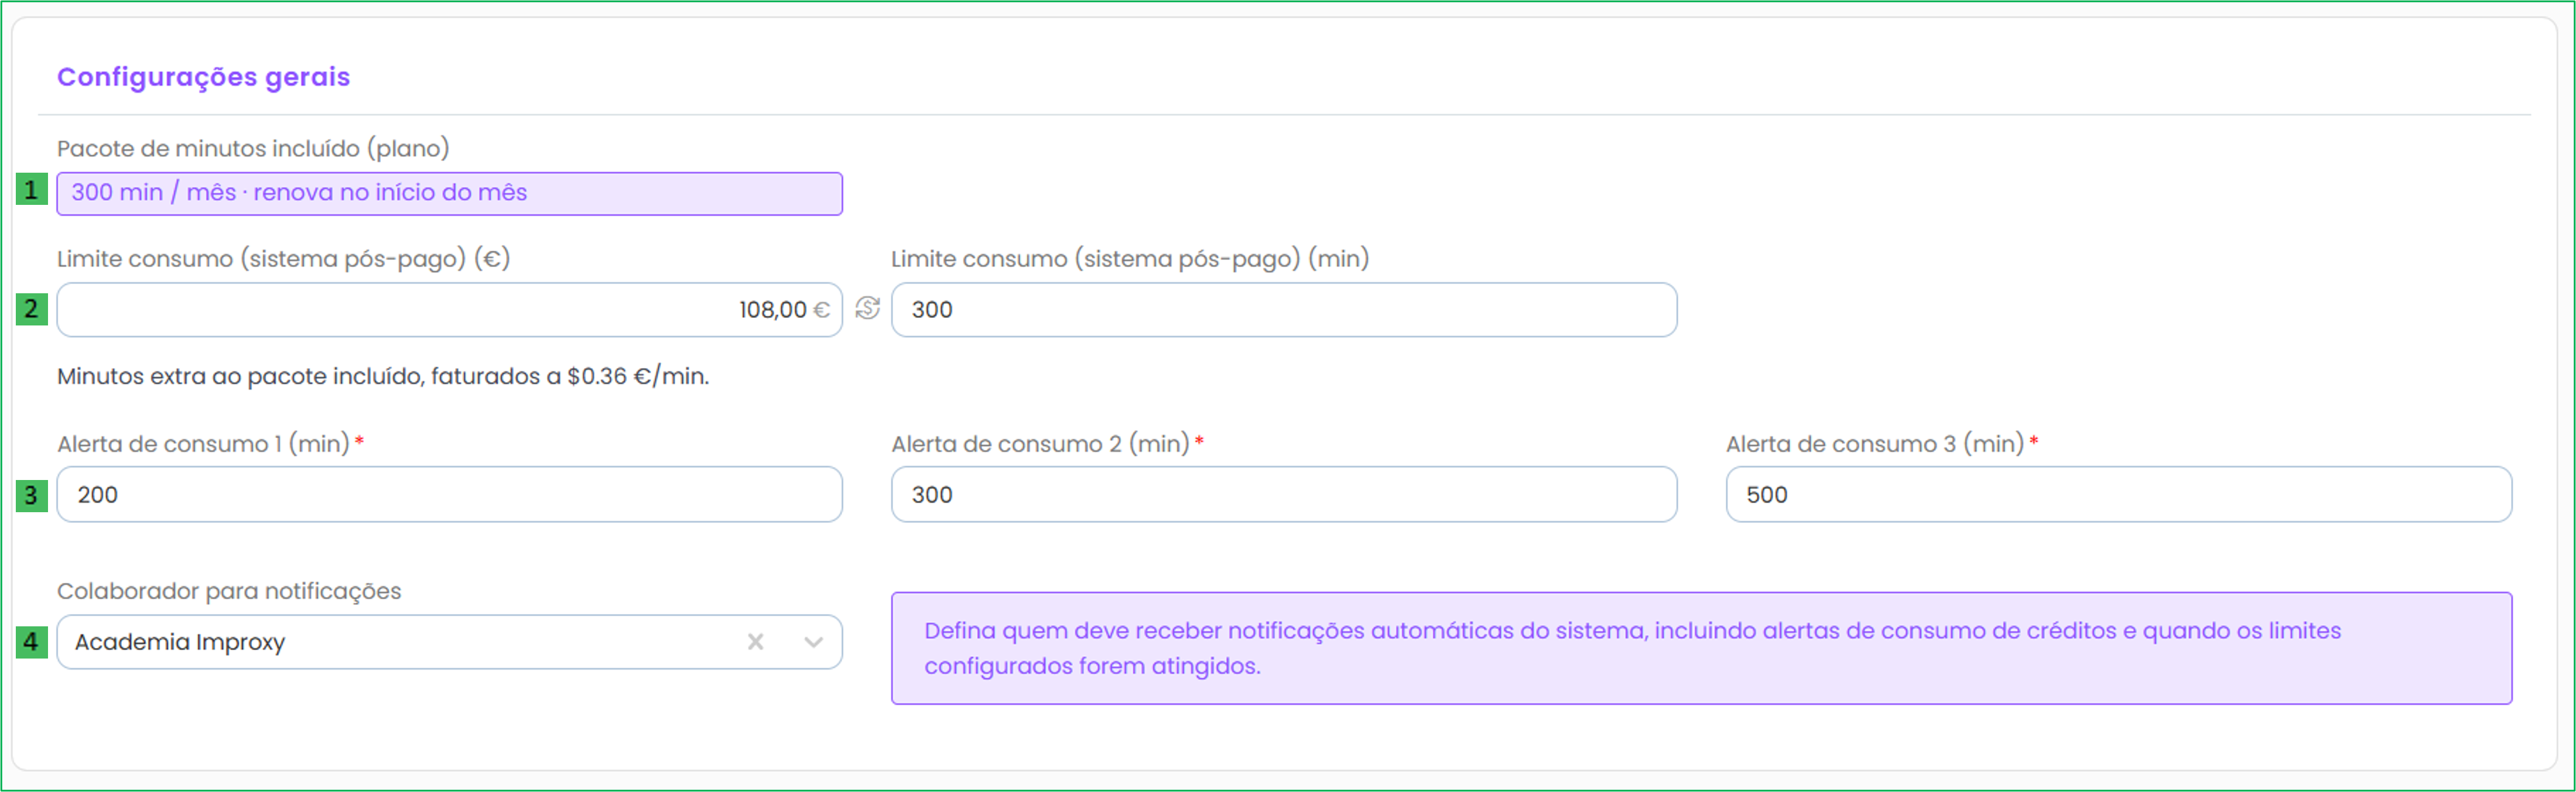Edit Alerta de consumo 3 field
This screenshot has height=792, width=2576.
pyautogui.click(x=2118, y=495)
